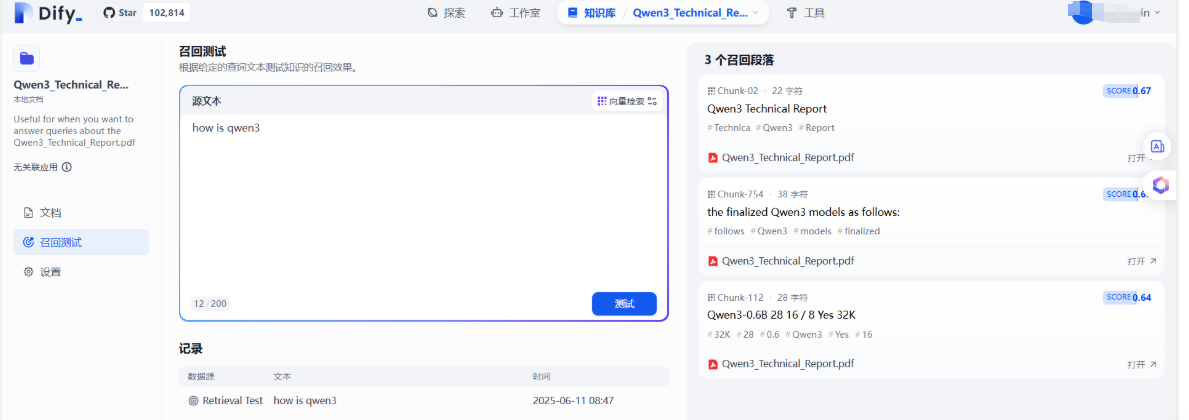Viewport: 1189px width, 420px height.
Task: Click the 设置 gear icon in sidebar
Action: point(29,272)
